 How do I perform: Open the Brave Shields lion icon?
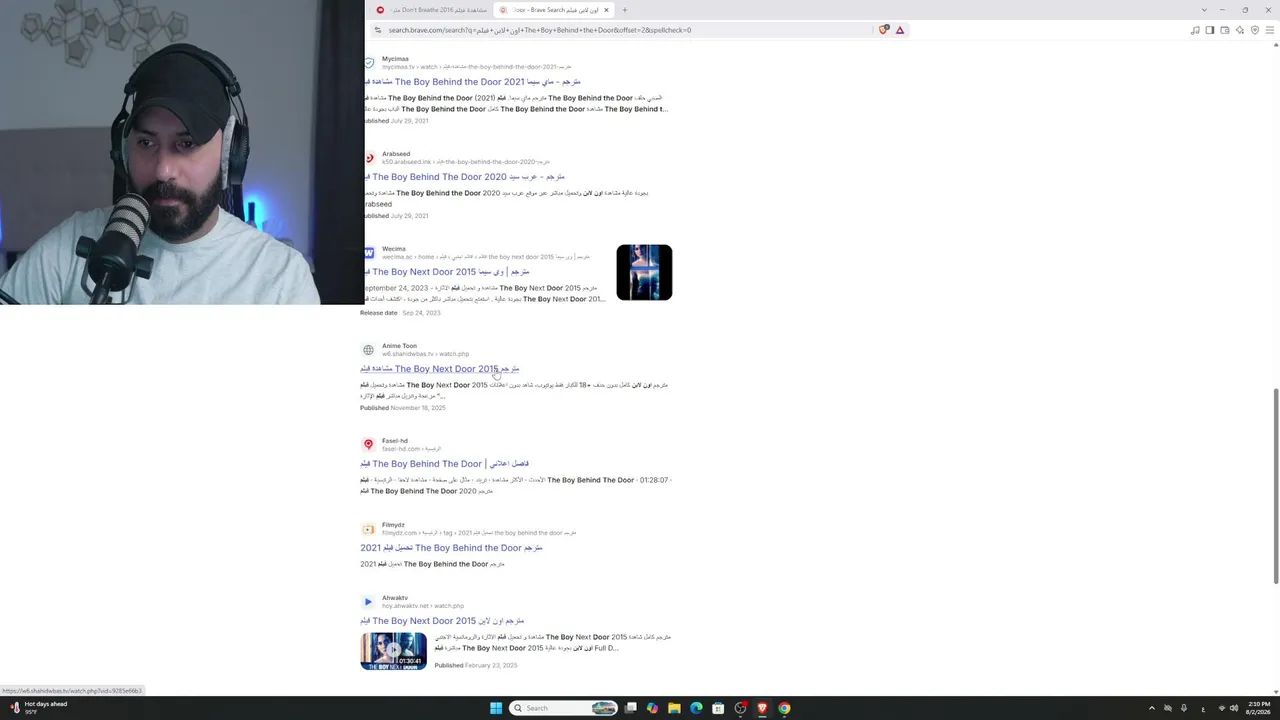(884, 30)
